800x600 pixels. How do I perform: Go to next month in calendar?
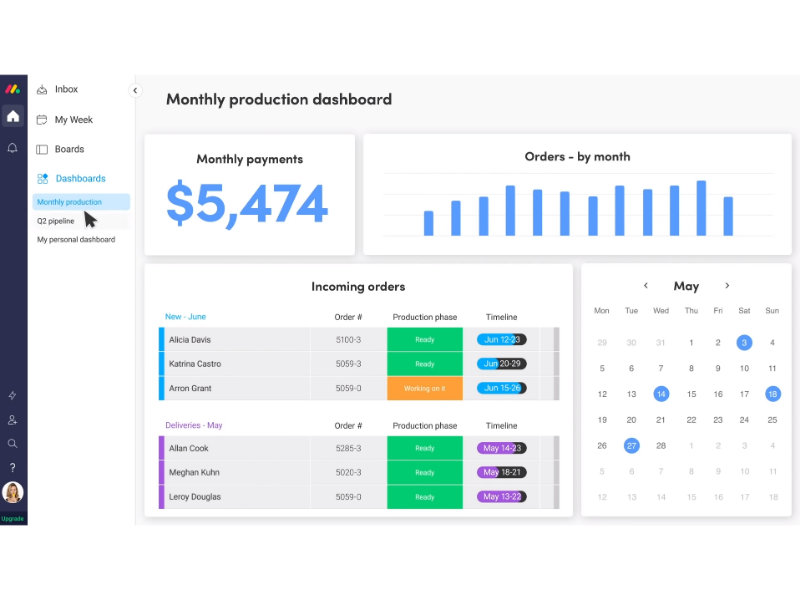pyautogui.click(x=727, y=285)
